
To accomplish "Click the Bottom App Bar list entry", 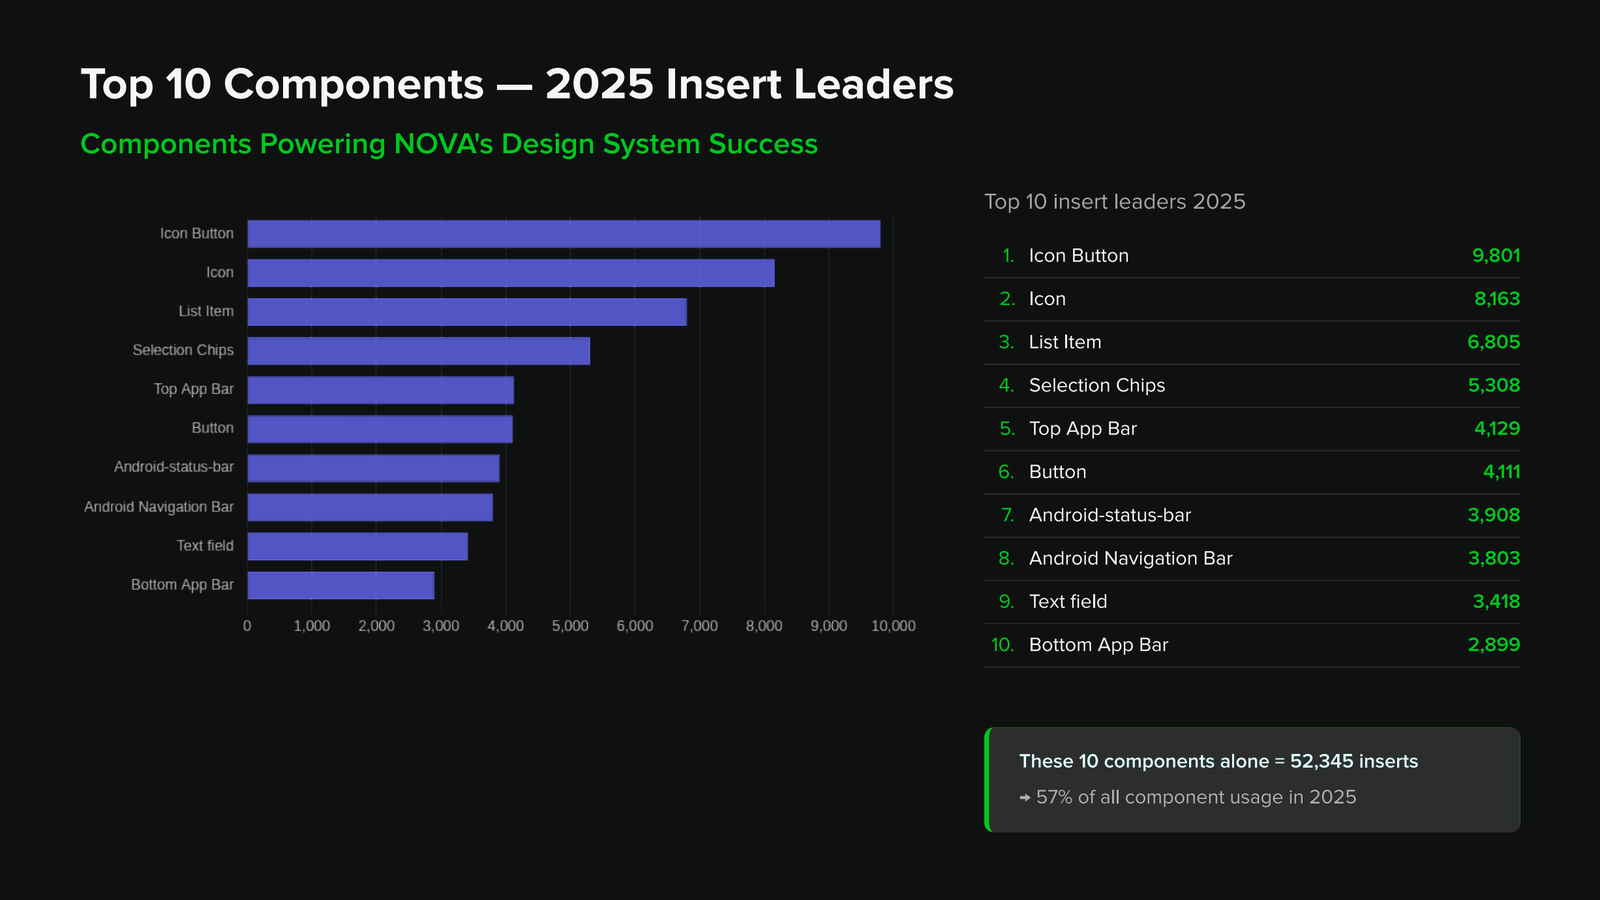I will point(1252,645).
